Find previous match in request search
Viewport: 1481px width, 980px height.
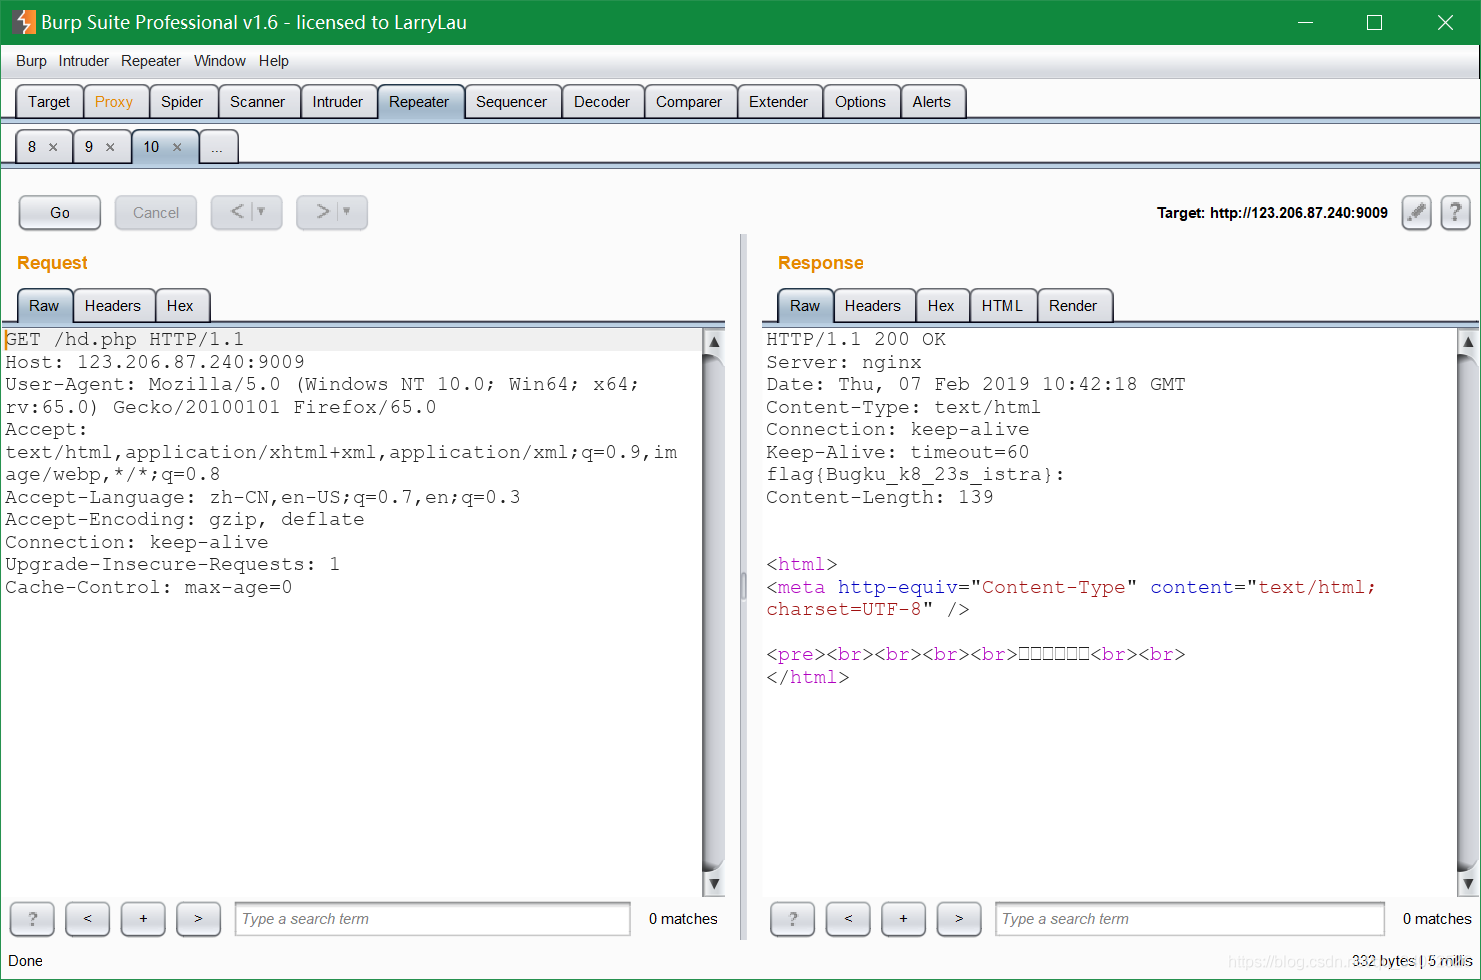[87, 918]
